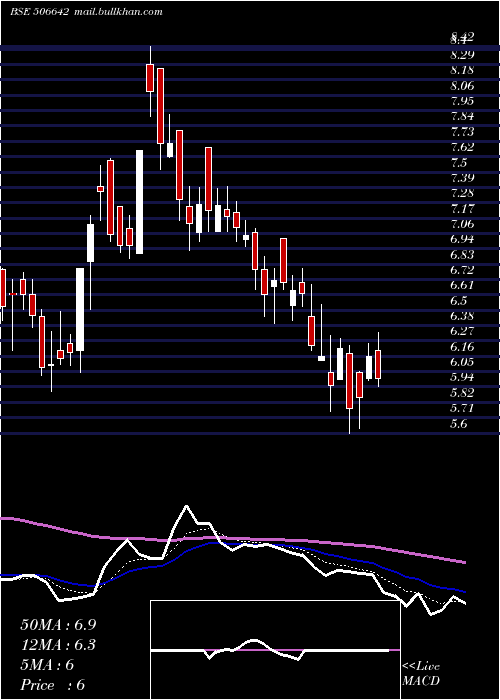Select the 6.05 price axis label

coord(462,362)
